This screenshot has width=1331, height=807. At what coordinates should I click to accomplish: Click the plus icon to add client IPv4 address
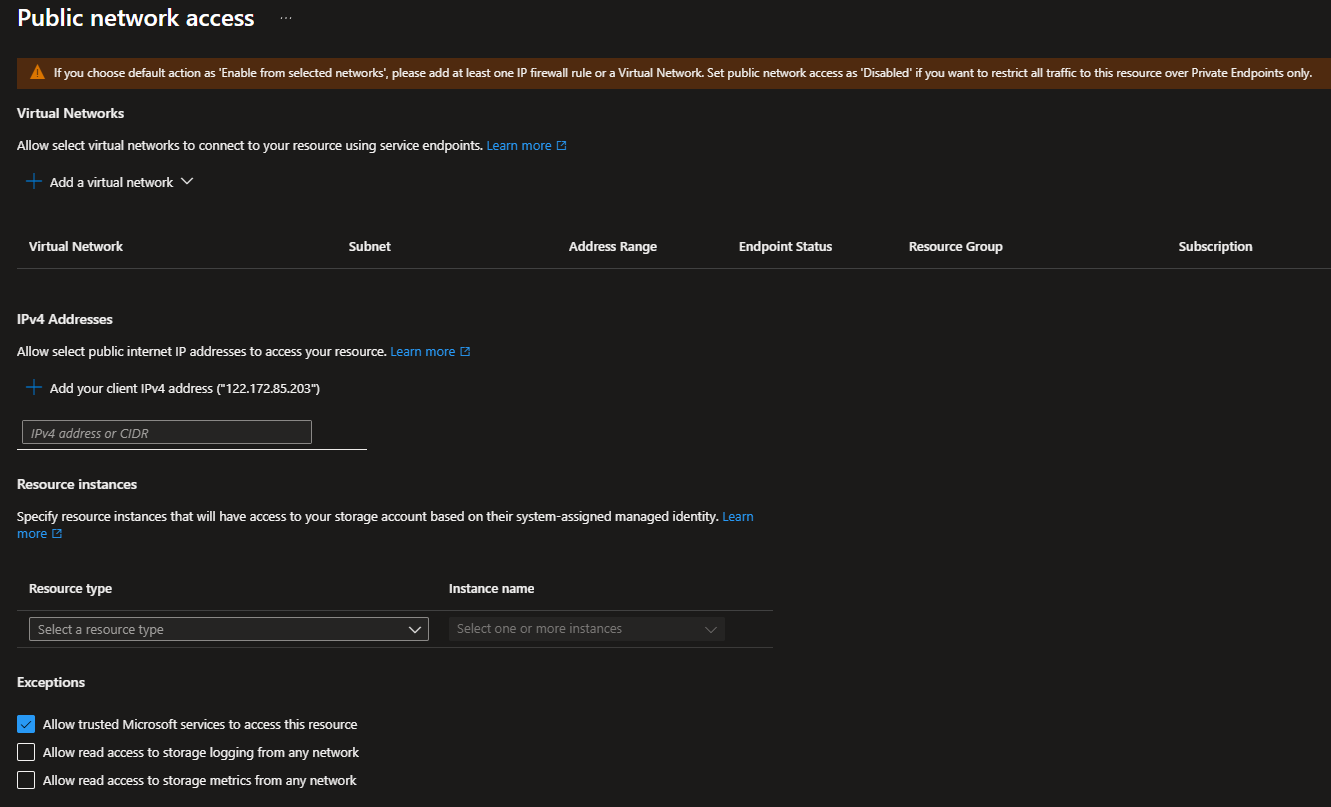point(34,388)
